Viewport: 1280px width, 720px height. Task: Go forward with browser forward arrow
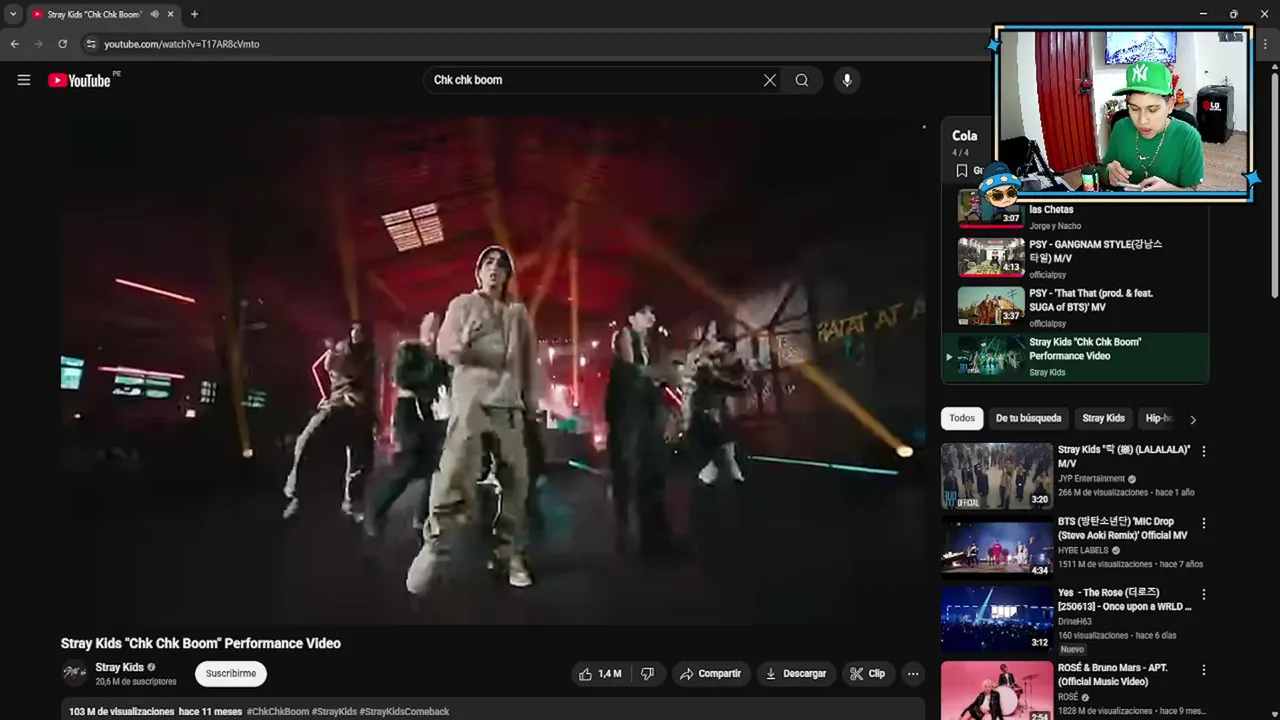38,44
